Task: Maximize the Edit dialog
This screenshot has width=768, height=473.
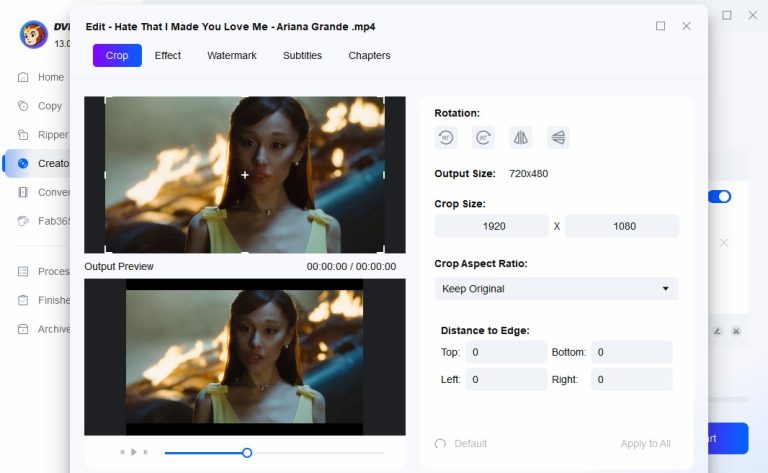Action: click(660, 26)
